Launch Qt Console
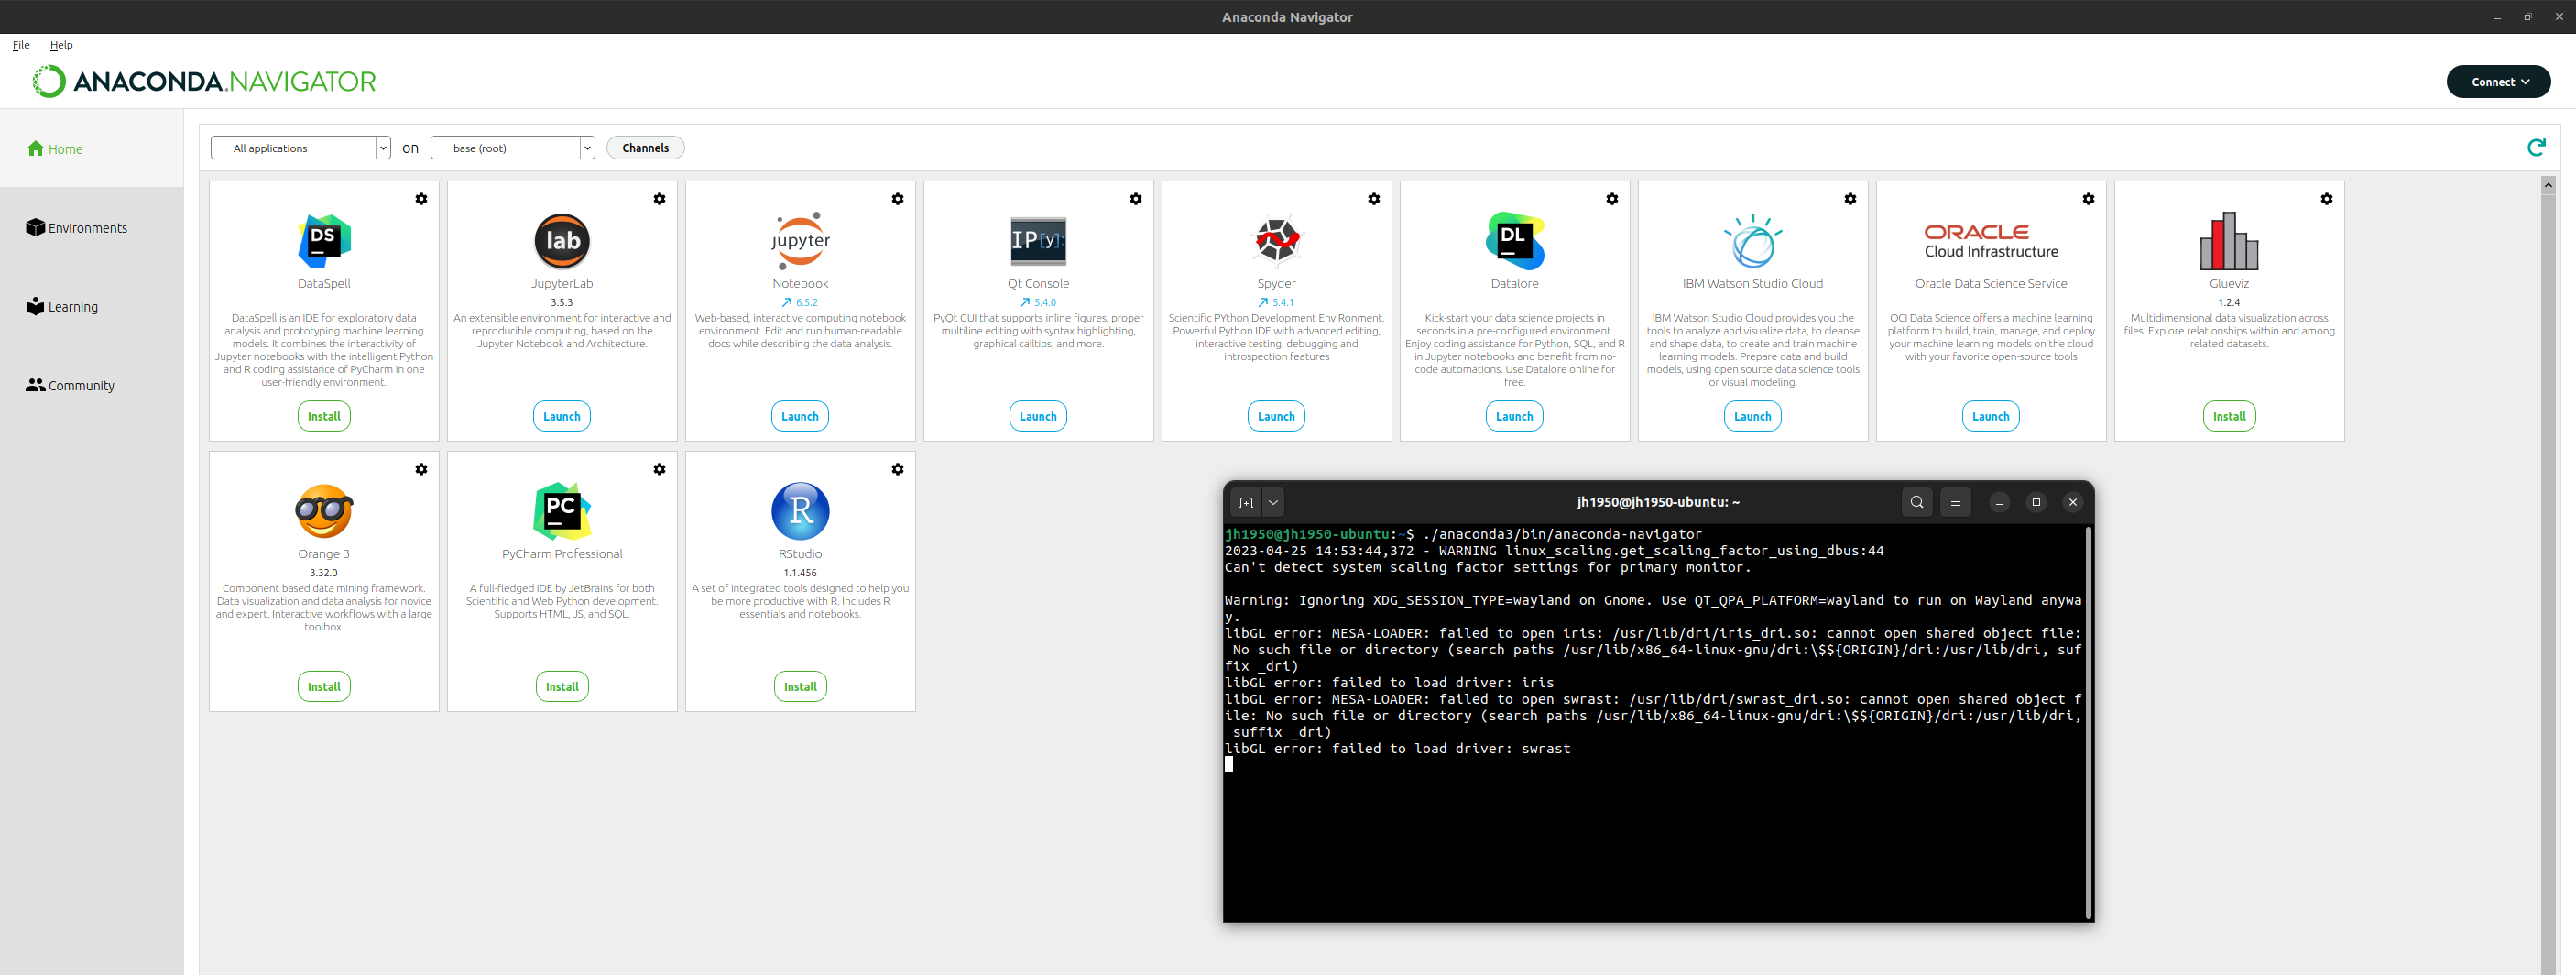This screenshot has height=975, width=2576. coord(1038,416)
